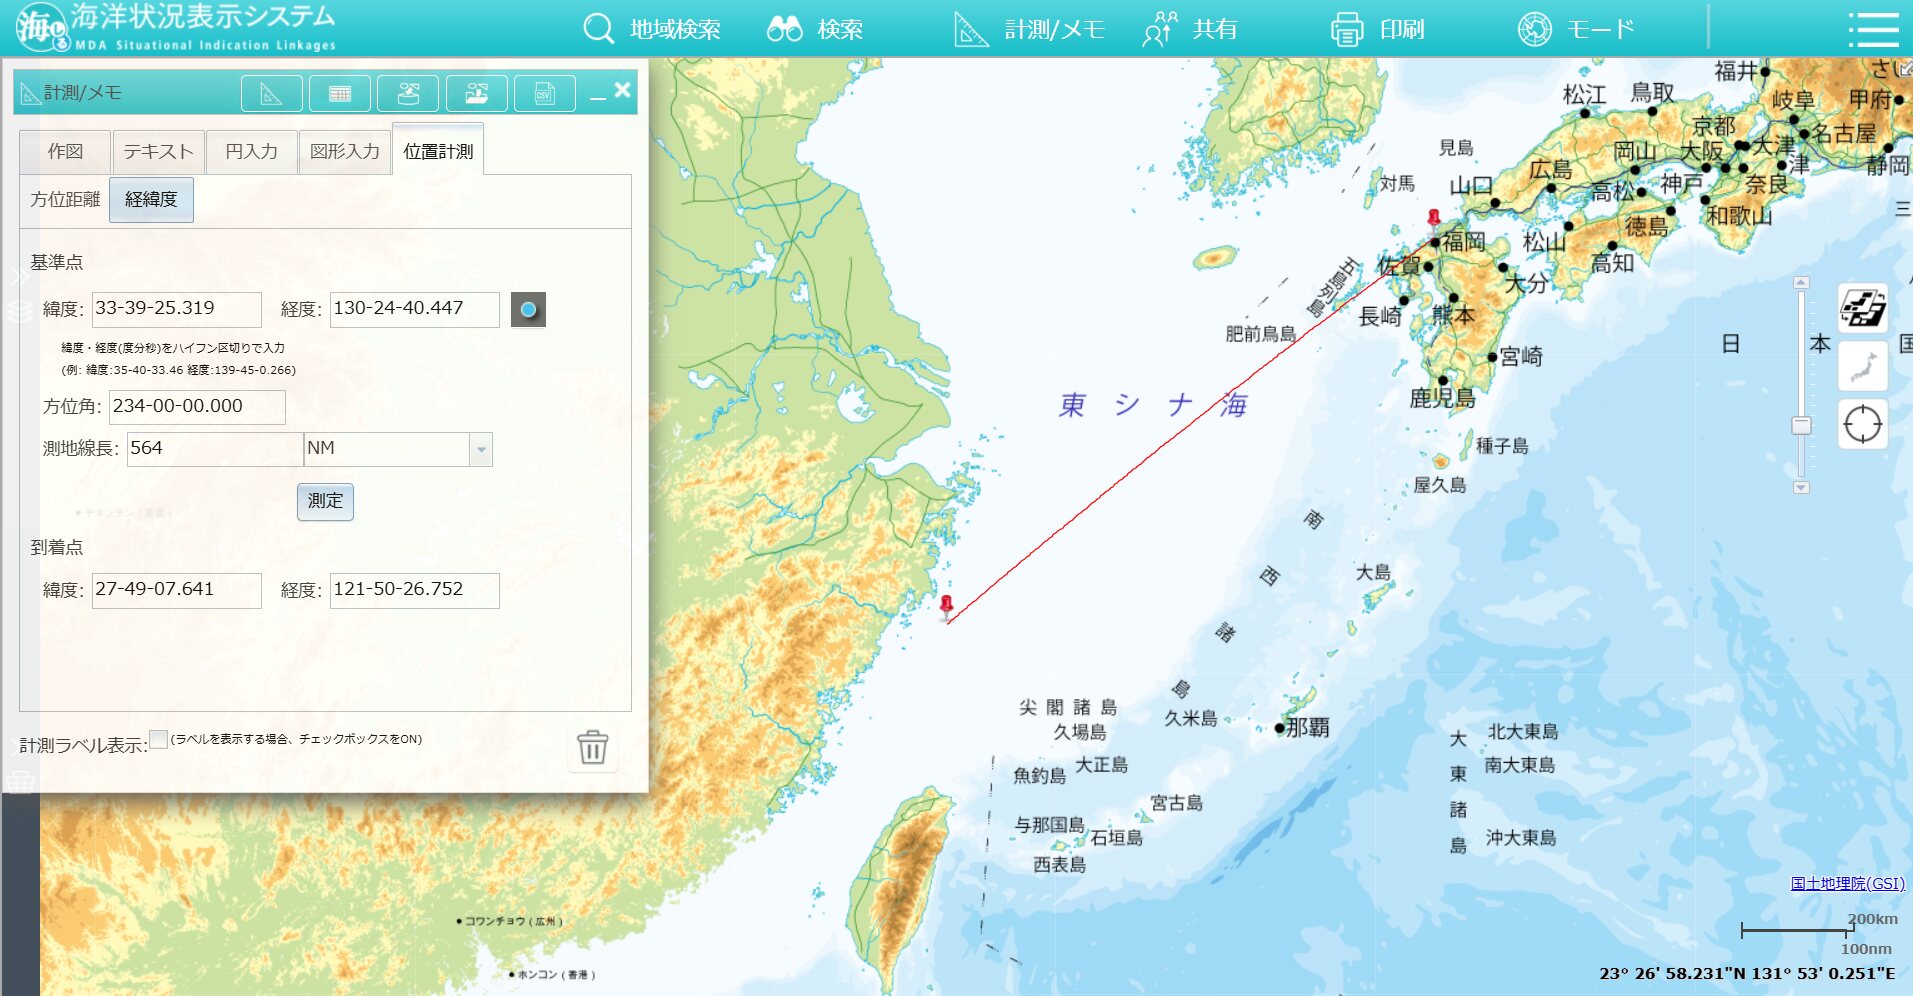The width and height of the screenshot is (1913, 996).
Task: Switch to the 方位距離 sub-tab
Action: tap(65, 200)
